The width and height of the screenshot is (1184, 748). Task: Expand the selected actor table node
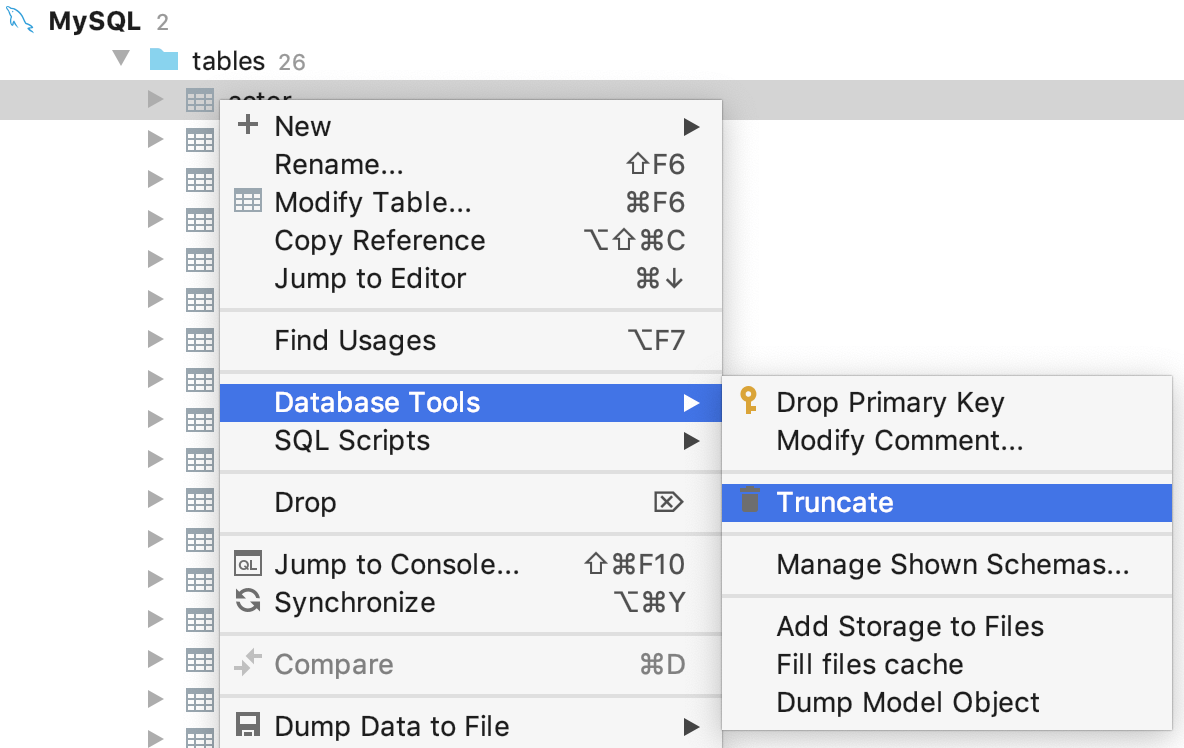pyautogui.click(x=156, y=99)
